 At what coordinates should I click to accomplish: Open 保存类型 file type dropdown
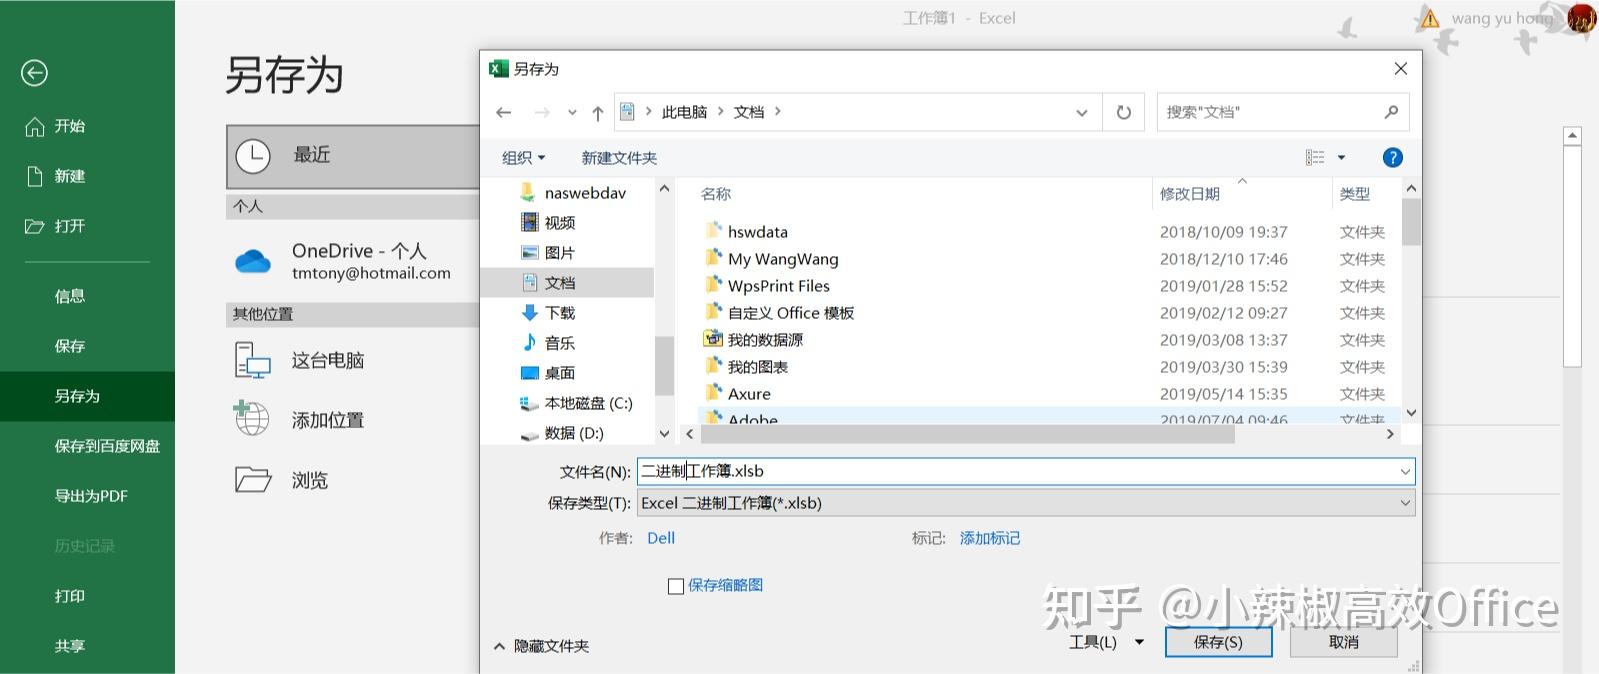pos(1026,503)
